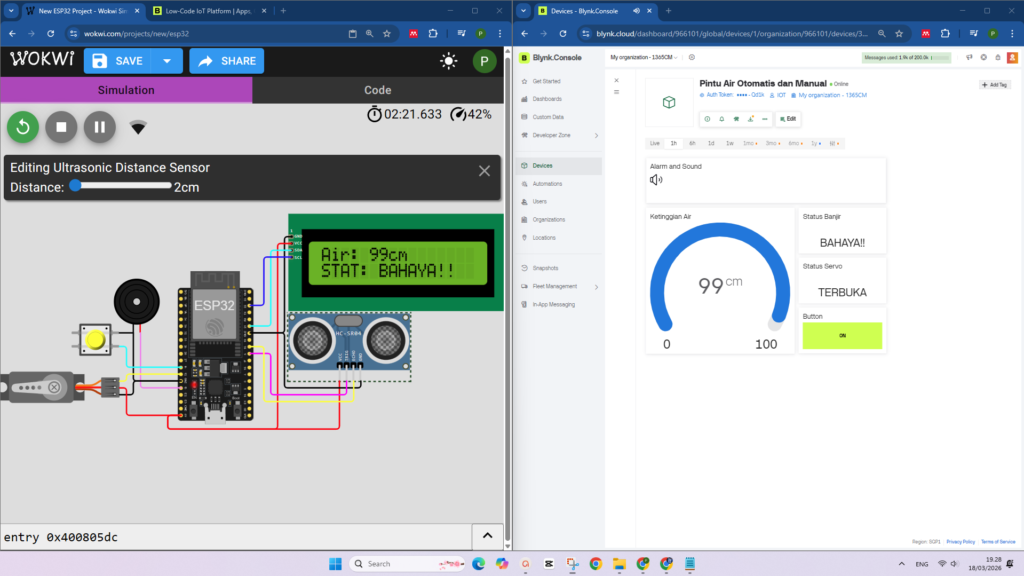This screenshot has height=576, width=1024.
Task: Open the device more actions ellipsis
Action: (765, 119)
